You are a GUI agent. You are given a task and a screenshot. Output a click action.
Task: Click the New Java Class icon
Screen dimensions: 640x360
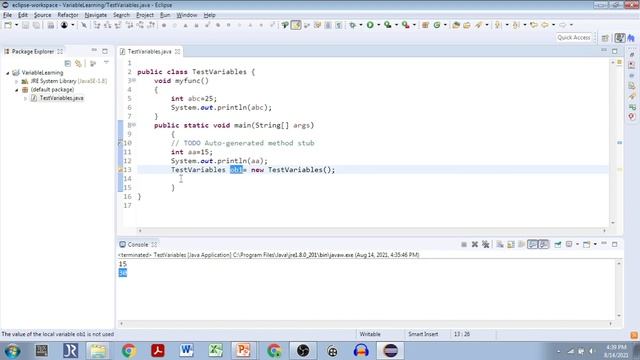tap(437, 25)
